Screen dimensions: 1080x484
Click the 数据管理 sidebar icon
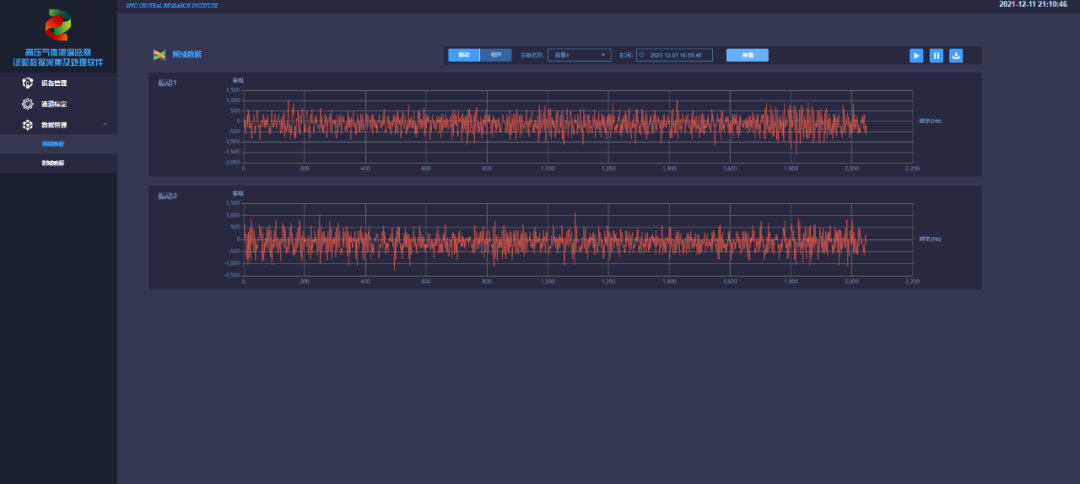point(28,125)
